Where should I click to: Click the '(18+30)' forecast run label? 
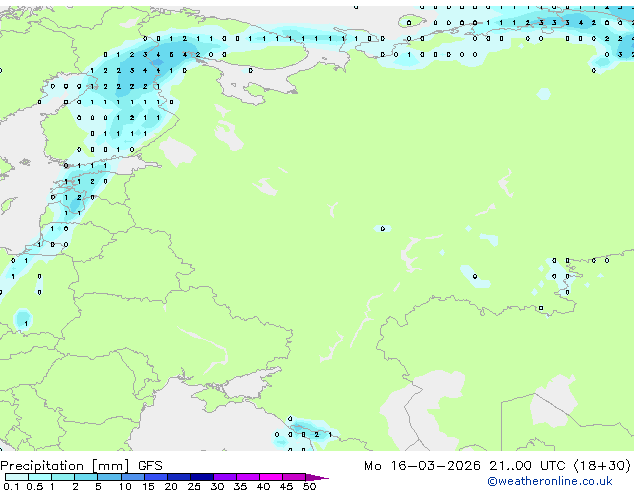pos(602,466)
